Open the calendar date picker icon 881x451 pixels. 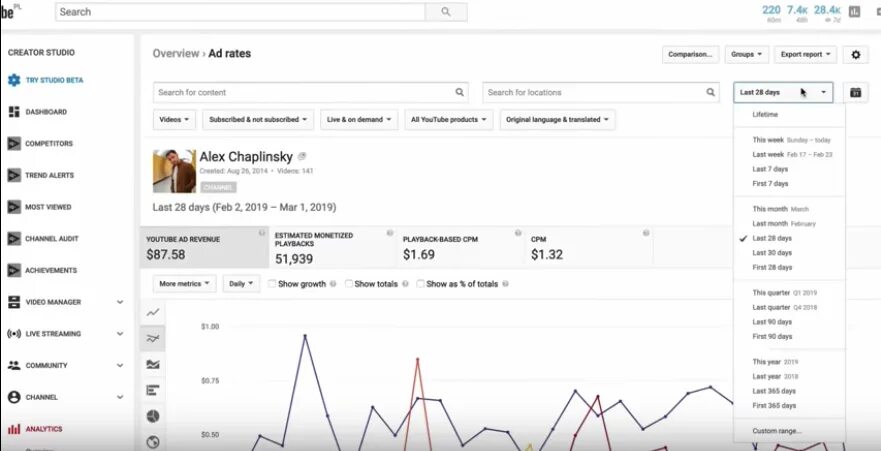(x=855, y=92)
